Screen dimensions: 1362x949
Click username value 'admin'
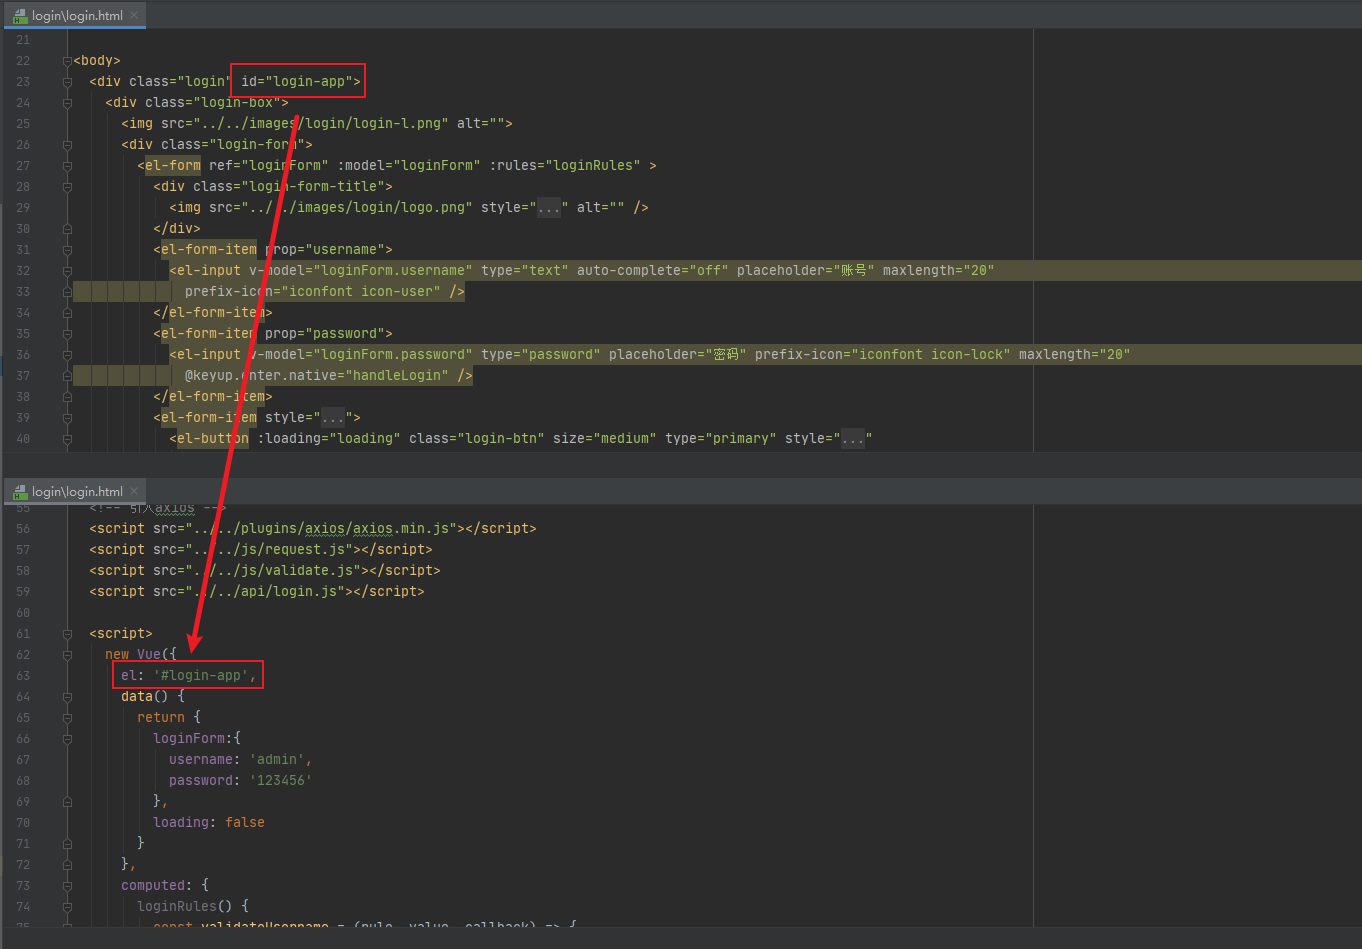(x=277, y=760)
